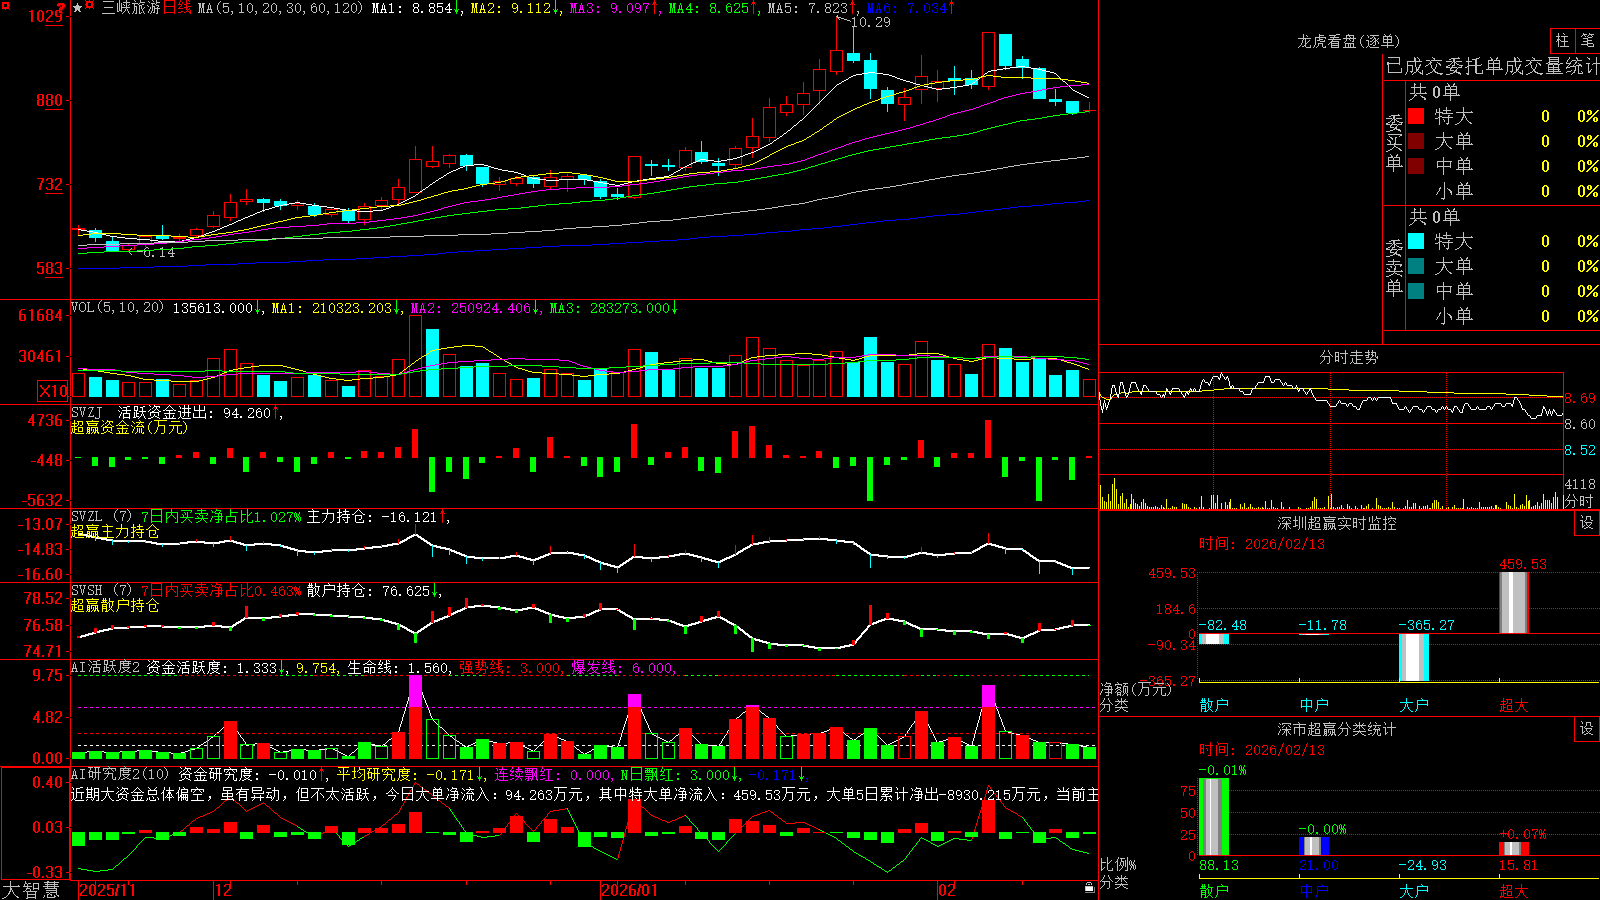Click the 超赢资金流(万元) label

[129, 427]
